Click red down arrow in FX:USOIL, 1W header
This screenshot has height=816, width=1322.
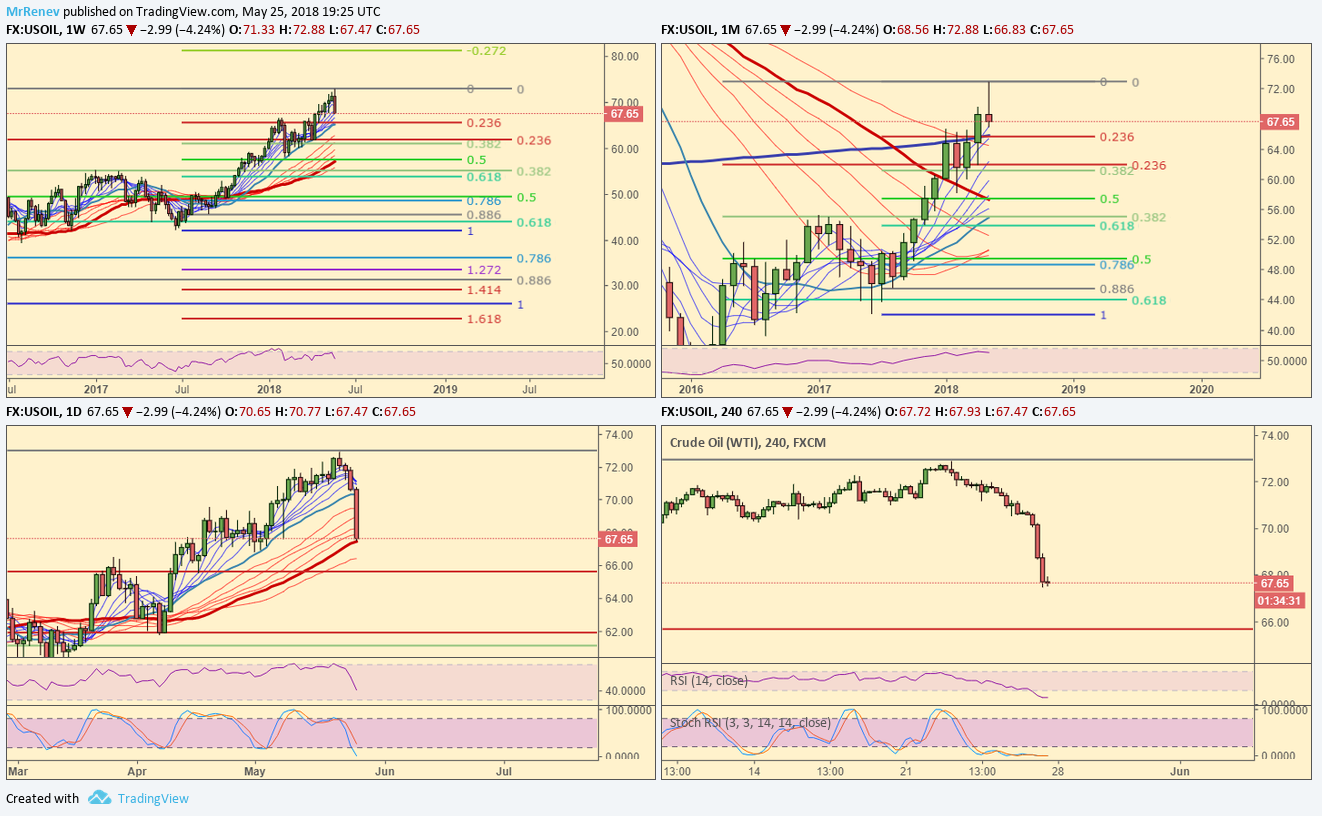point(131,30)
